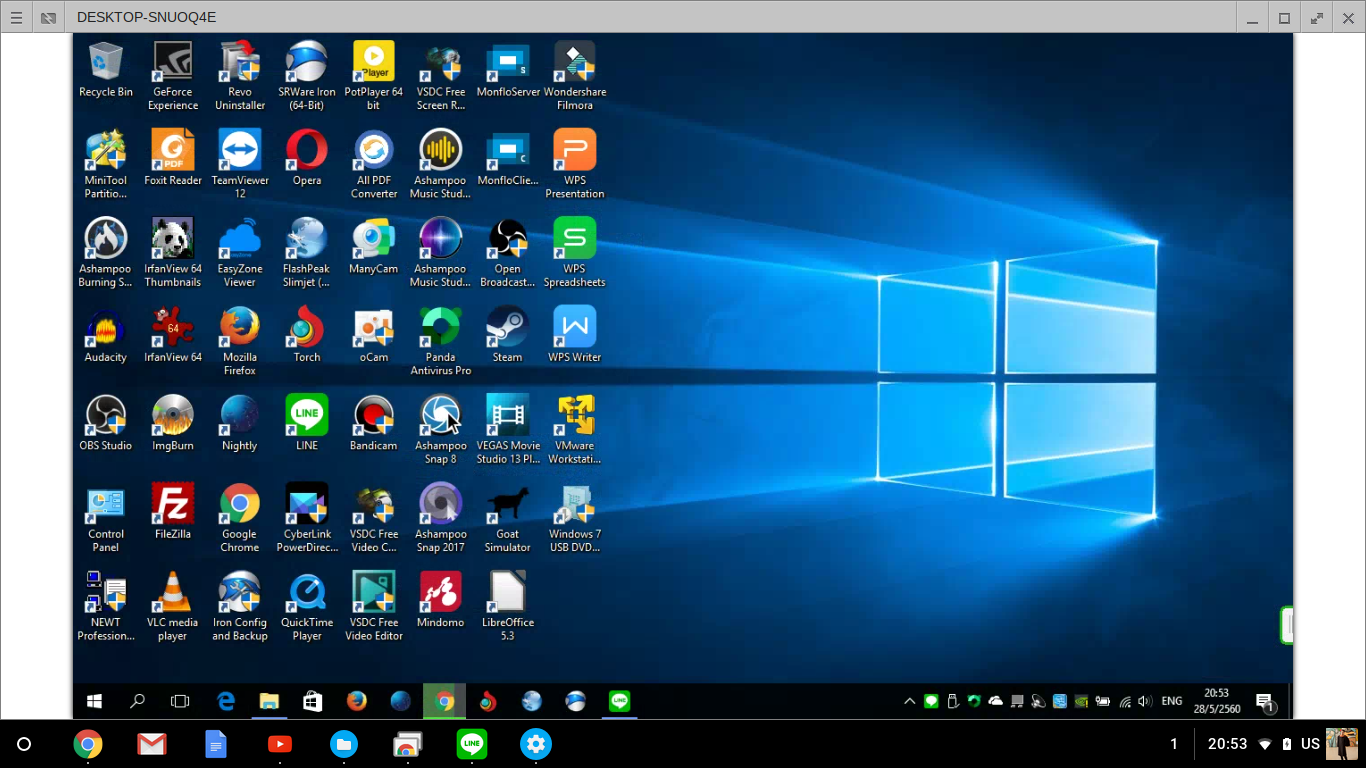Open LibreOffice 5.3 desktop icon
The height and width of the screenshot is (768, 1366).
(508, 606)
